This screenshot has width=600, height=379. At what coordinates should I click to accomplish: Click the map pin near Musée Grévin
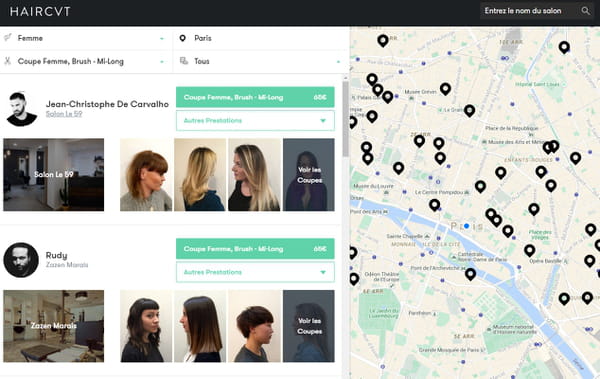coord(445,89)
